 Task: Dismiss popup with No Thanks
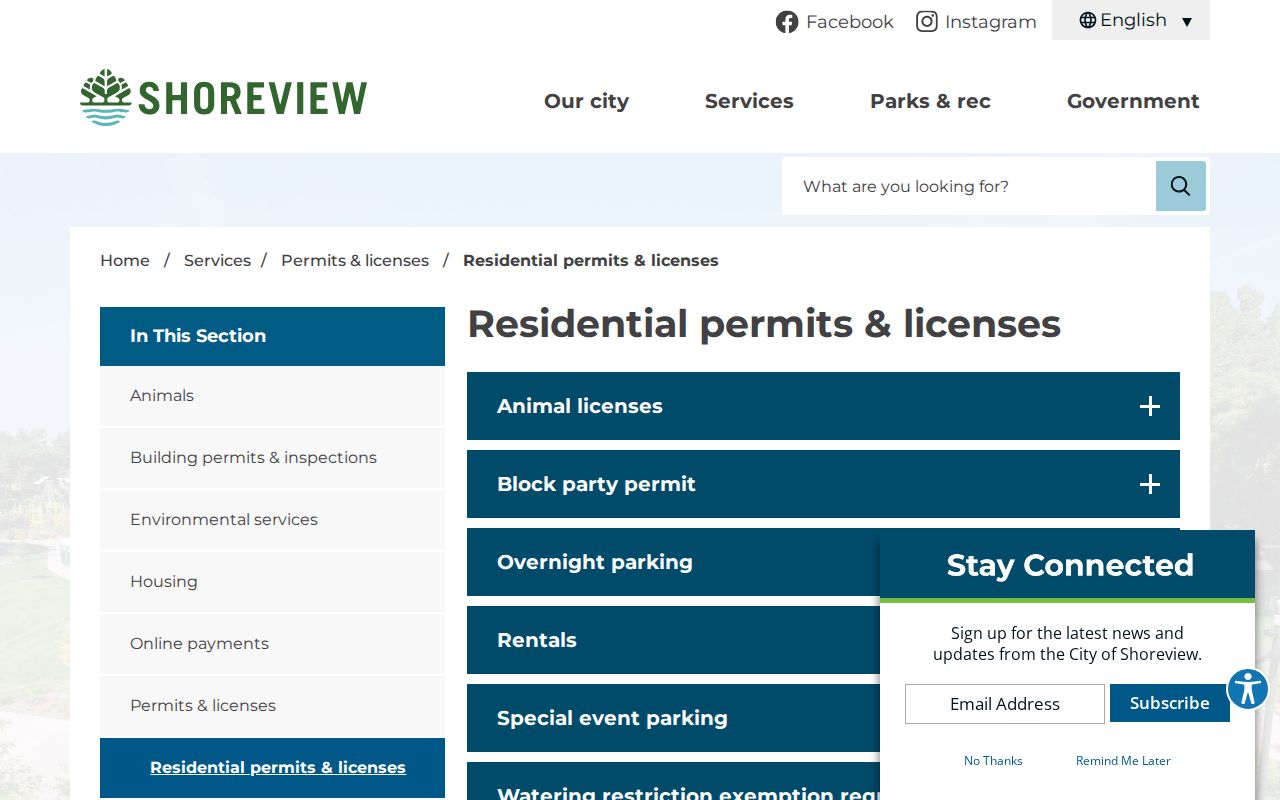pos(993,761)
